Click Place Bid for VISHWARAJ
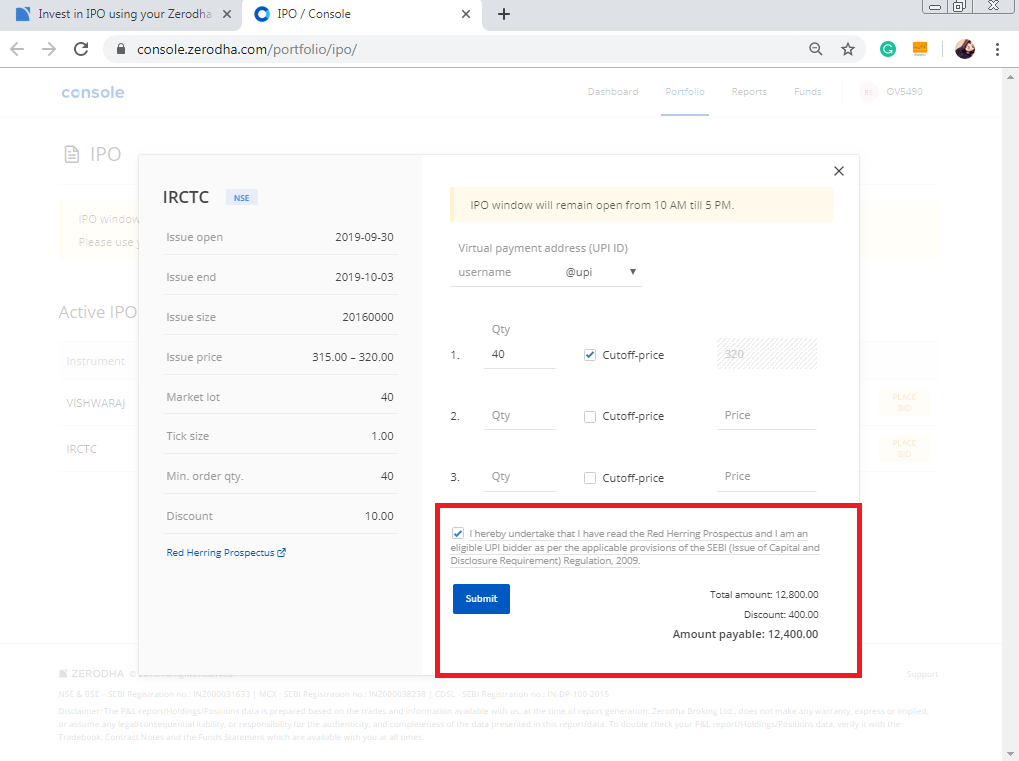The image size is (1019, 761). 904,402
